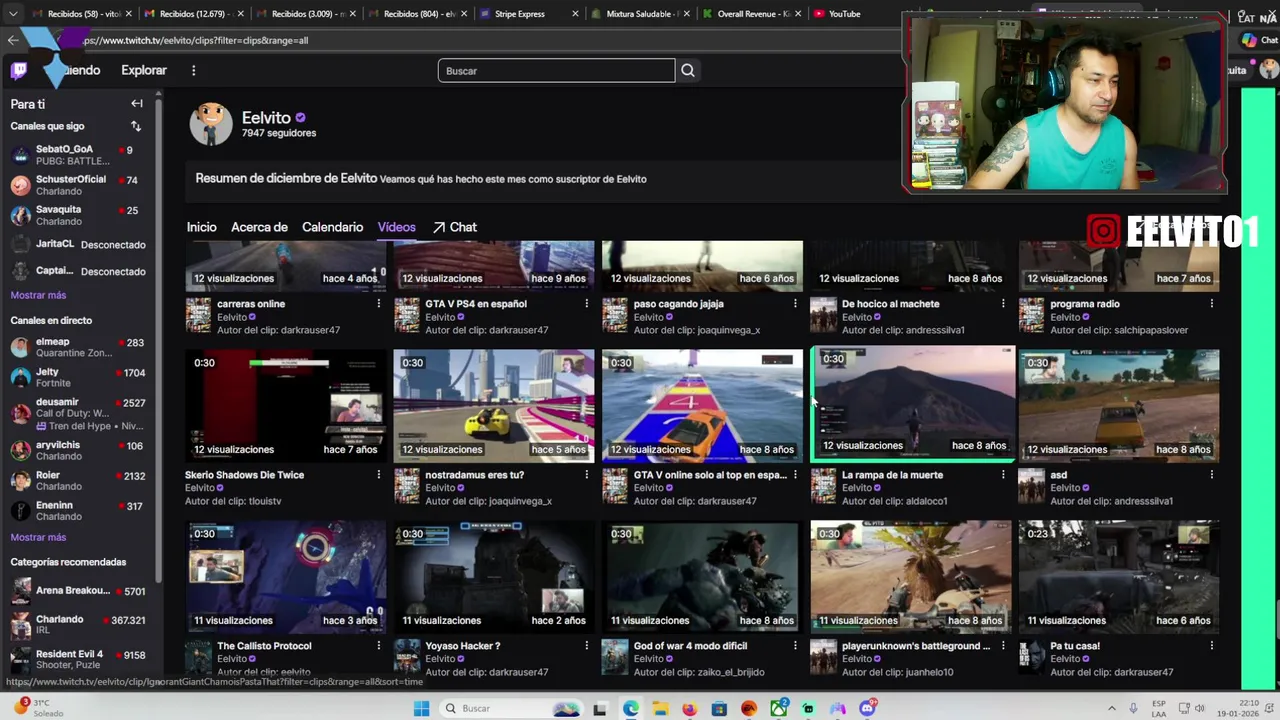1280x720 pixels.
Task: Open the three-dot menu beside Explorar
Action: pos(193,70)
